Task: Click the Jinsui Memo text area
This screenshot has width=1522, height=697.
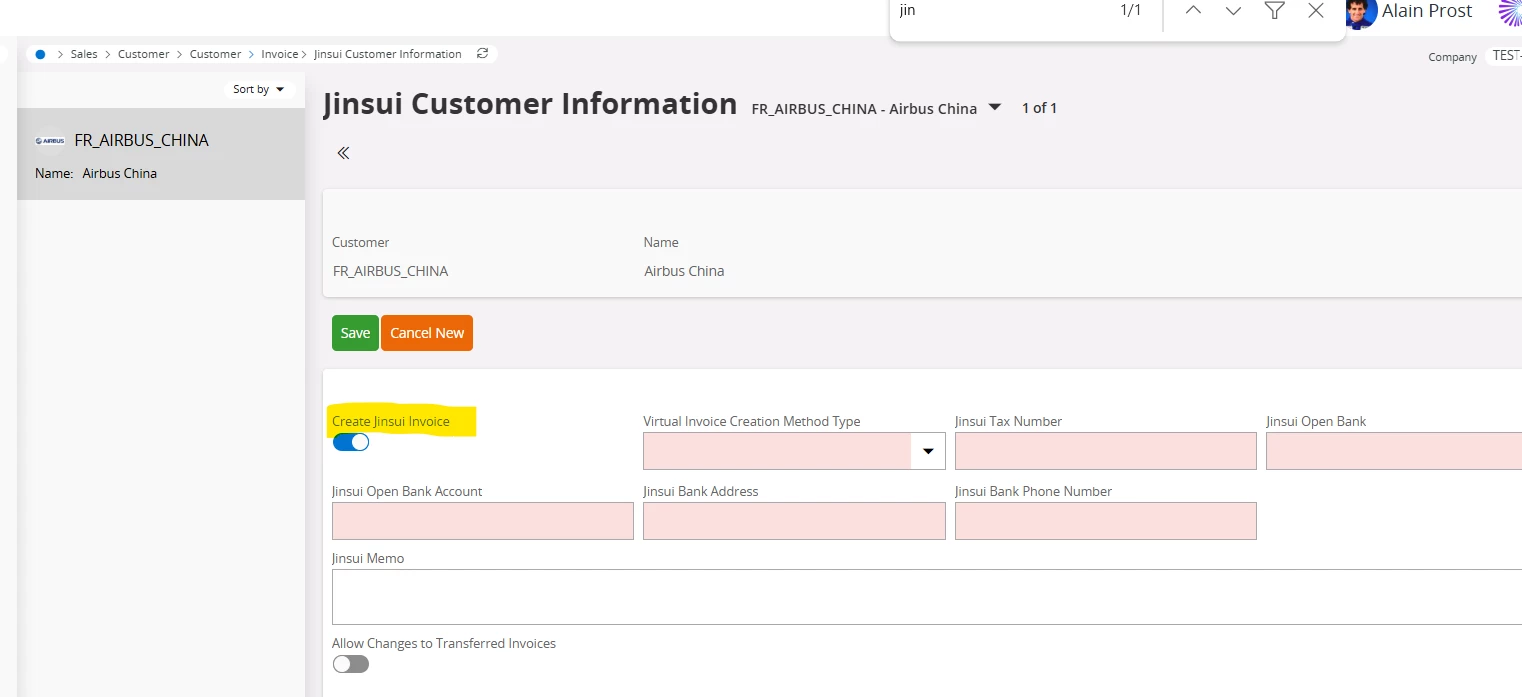Action: point(925,597)
